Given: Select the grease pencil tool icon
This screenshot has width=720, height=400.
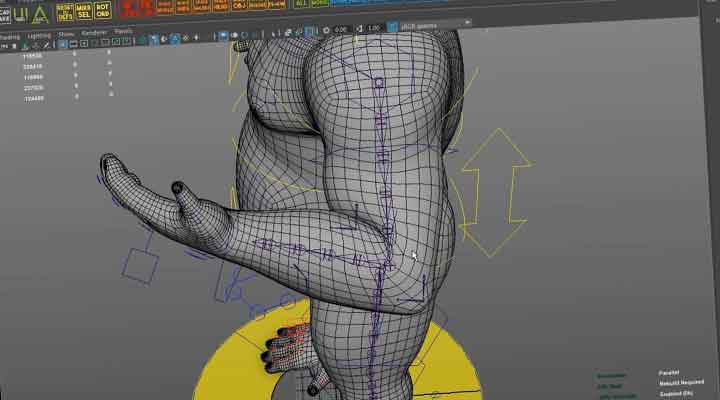Looking at the screenshot, I should pyautogui.click(x=45, y=45).
